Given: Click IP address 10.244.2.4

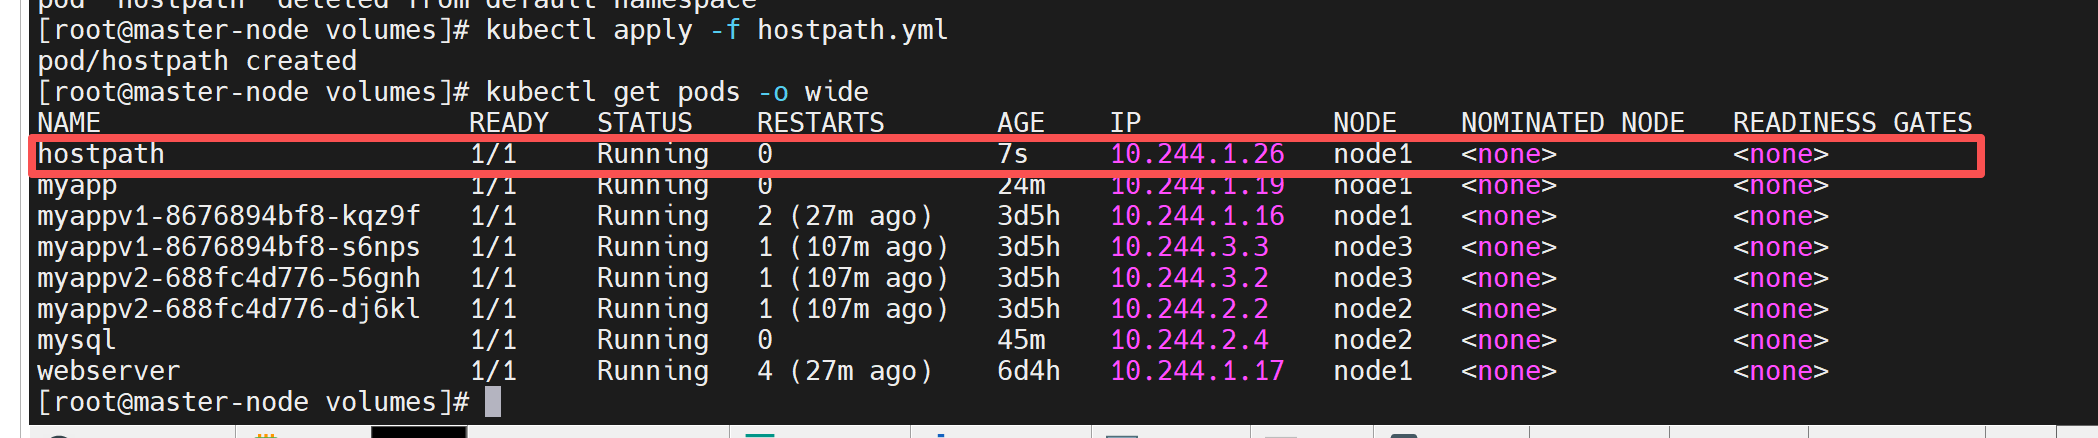Looking at the screenshot, I should (1189, 340).
